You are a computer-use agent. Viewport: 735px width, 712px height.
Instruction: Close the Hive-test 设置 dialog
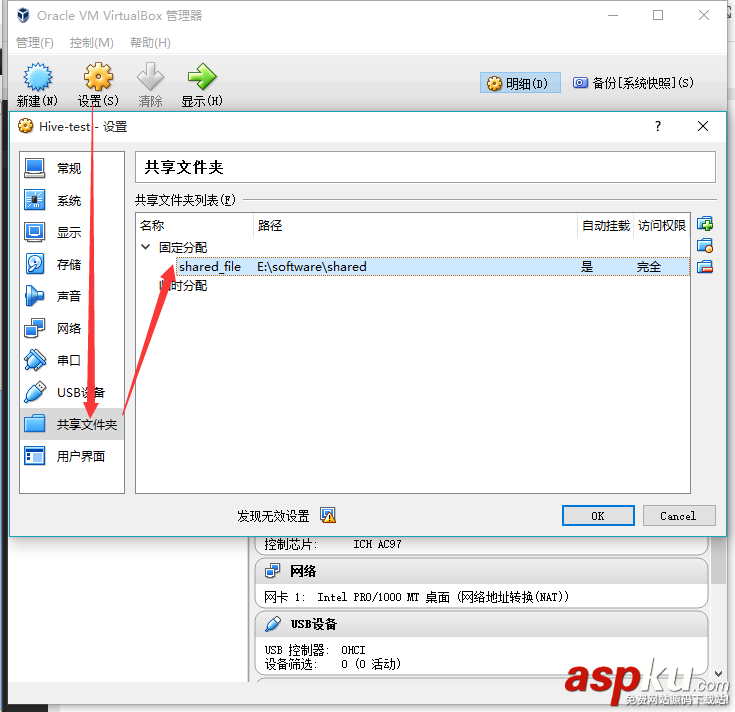point(703,126)
